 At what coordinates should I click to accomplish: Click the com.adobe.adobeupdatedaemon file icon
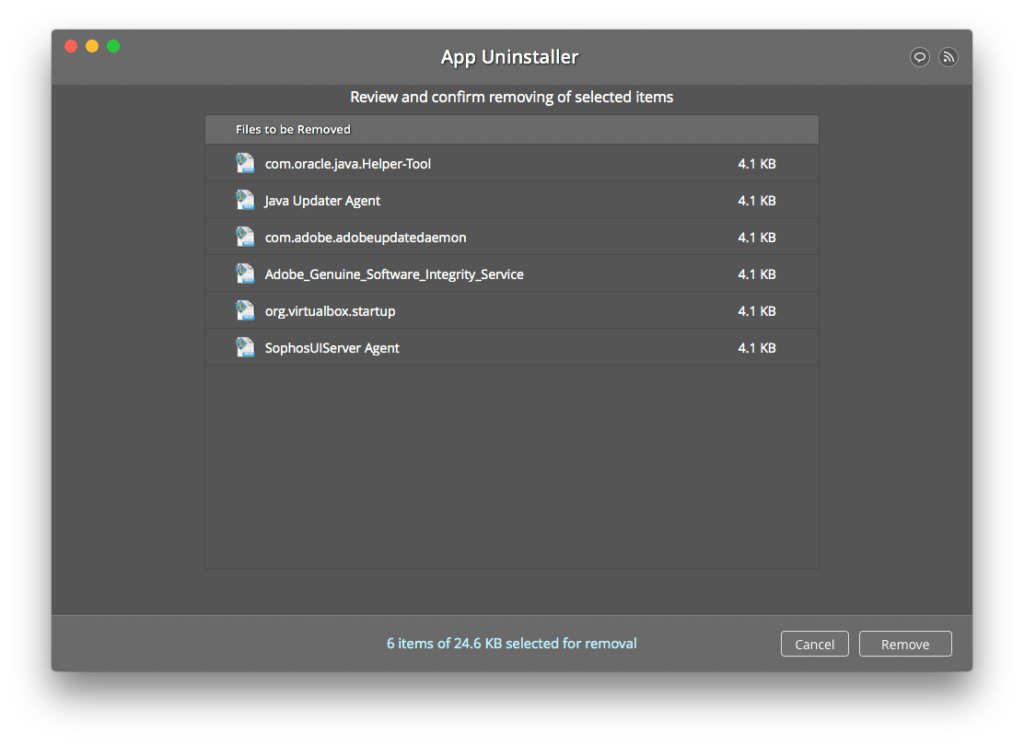245,237
